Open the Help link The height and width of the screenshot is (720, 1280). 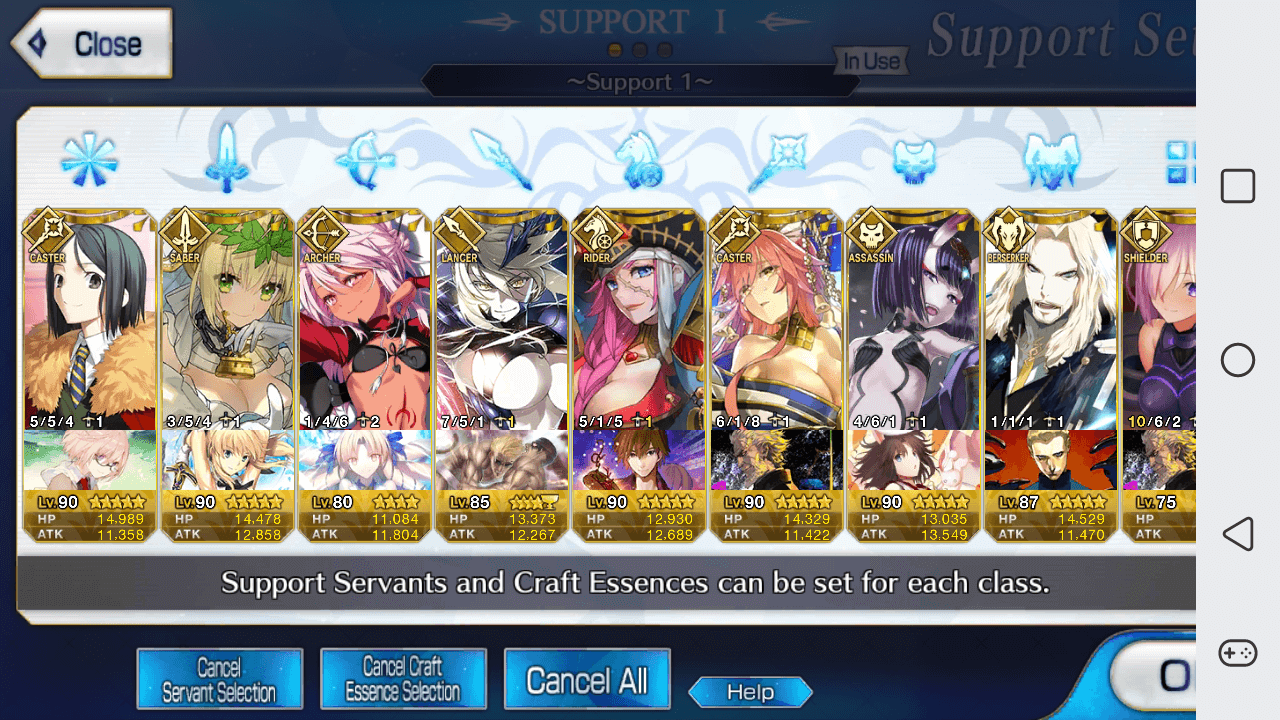coord(750,691)
